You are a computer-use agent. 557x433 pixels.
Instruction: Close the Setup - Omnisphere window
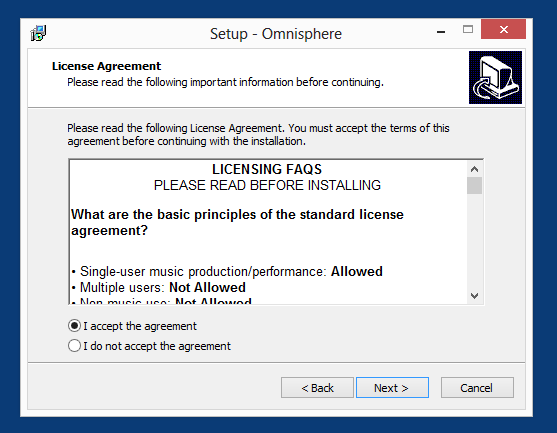tap(503, 29)
